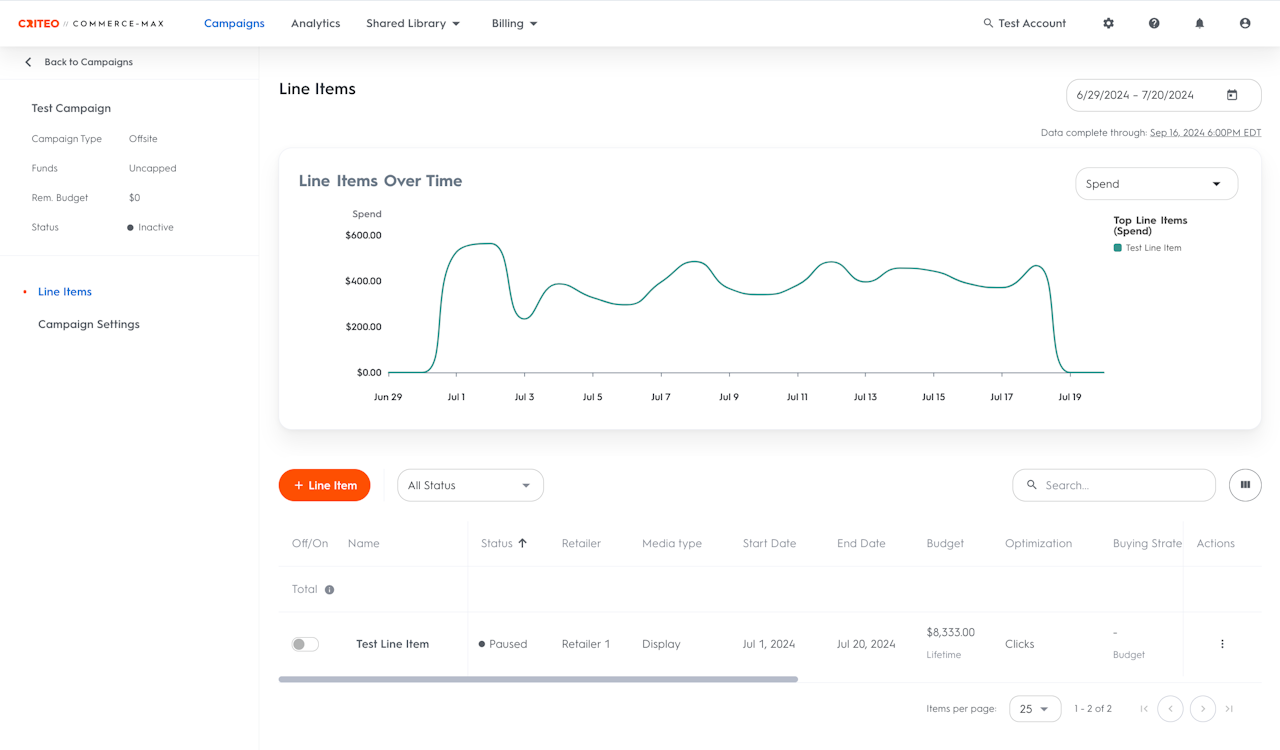Click the + Line Item button
1280x750 pixels.
click(x=324, y=485)
